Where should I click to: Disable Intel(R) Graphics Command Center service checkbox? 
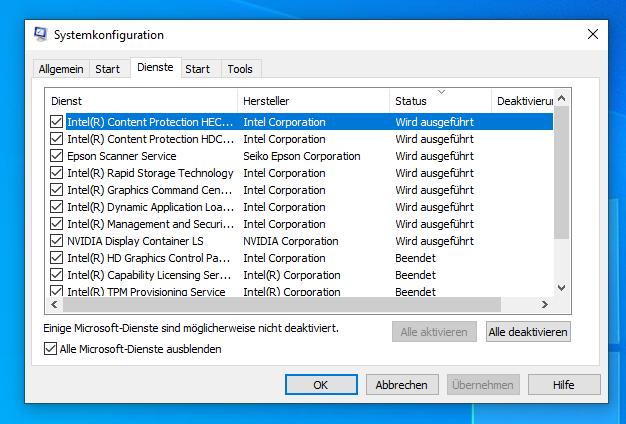point(57,190)
